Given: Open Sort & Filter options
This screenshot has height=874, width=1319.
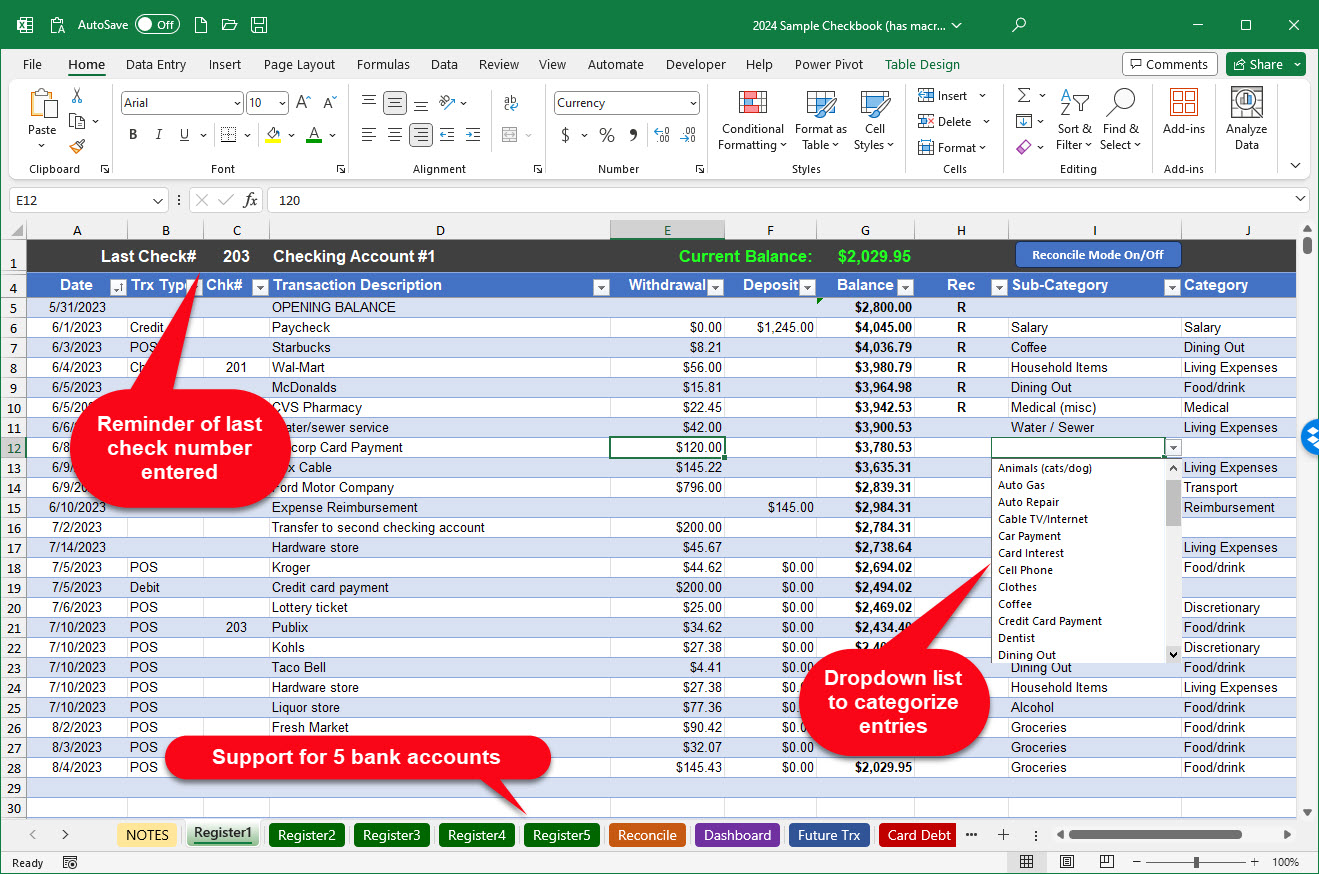Looking at the screenshot, I should 1073,120.
